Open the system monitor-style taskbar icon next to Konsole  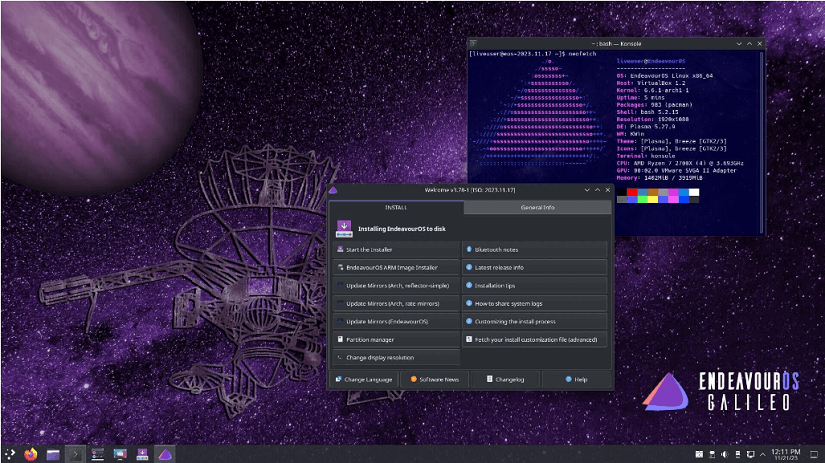pyautogui.click(x=97, y=454)
